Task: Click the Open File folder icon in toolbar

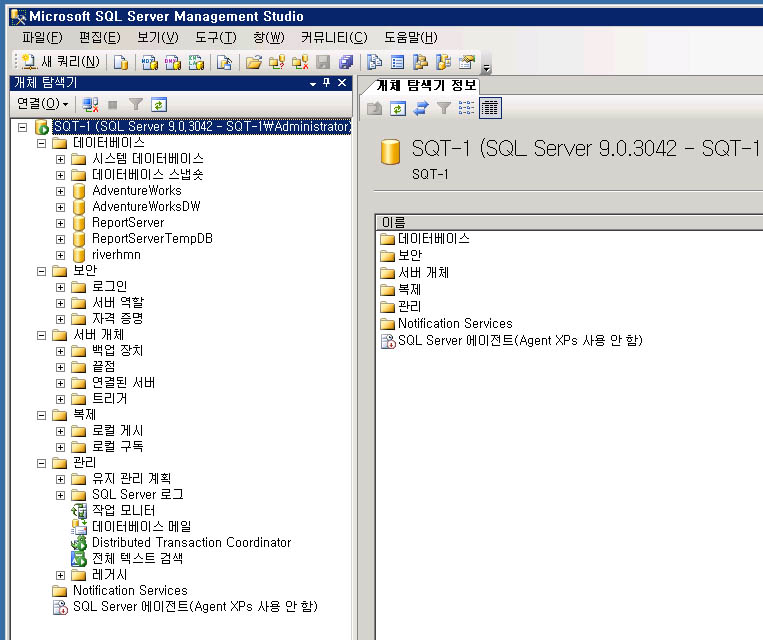Action: 254,62
